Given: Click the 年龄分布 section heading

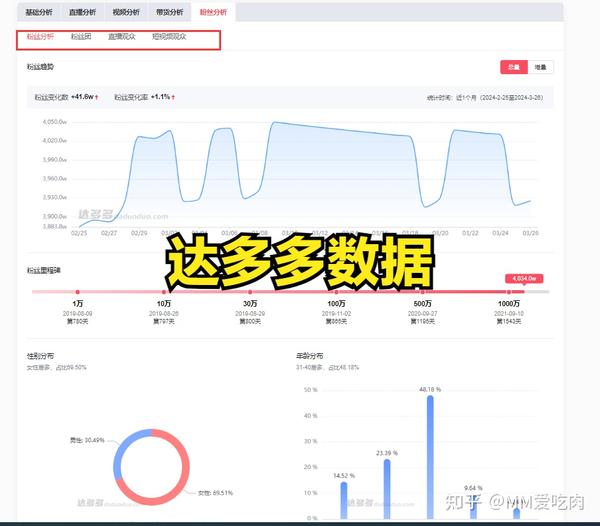Looking at the screenshot, I should tap(309, 356).
